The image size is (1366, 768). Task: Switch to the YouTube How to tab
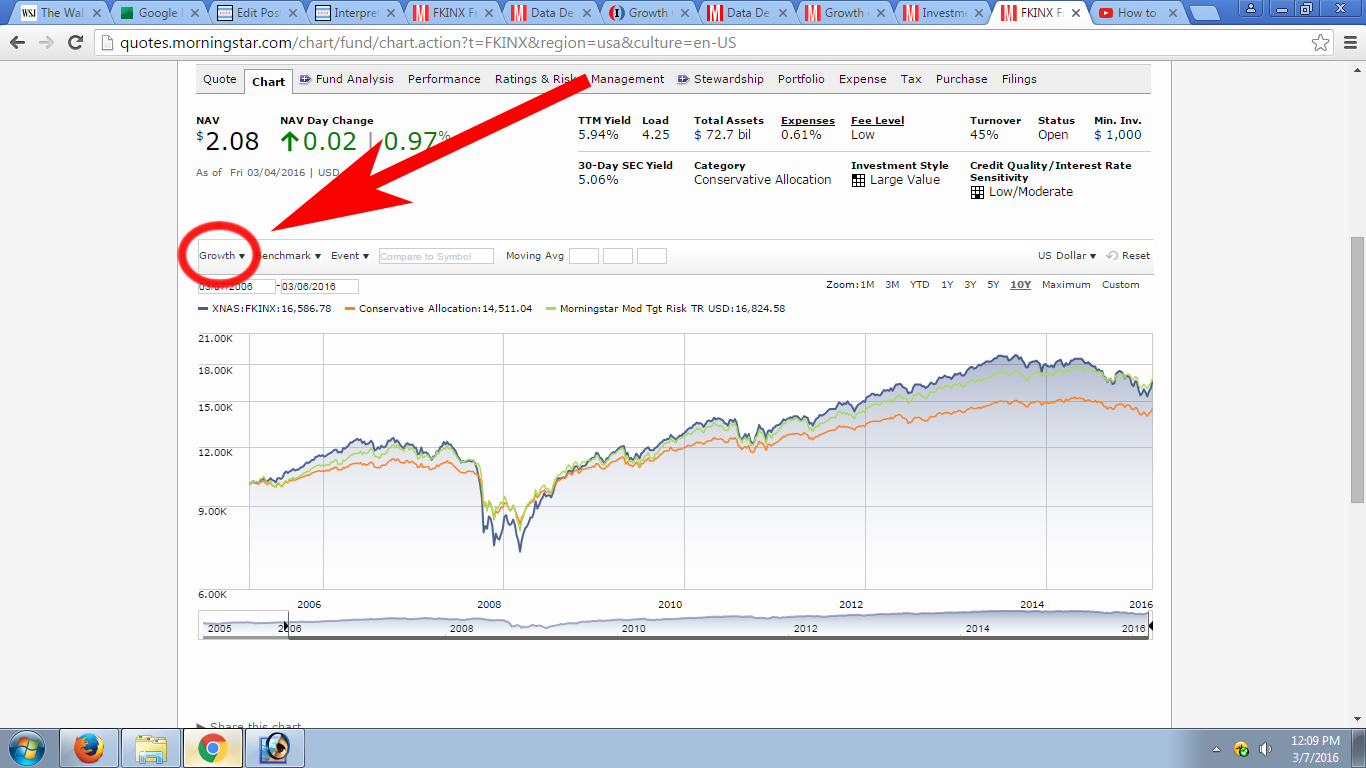click(x=1137, y=13)
